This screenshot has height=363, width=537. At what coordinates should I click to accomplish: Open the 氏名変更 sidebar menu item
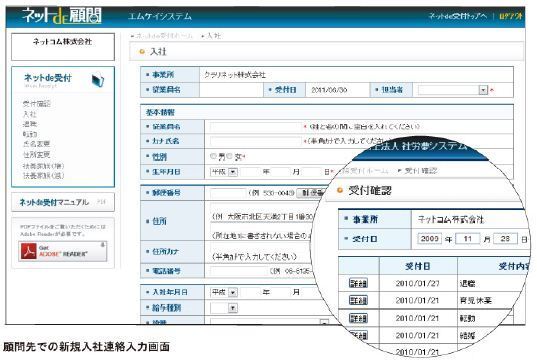[36, 144]
